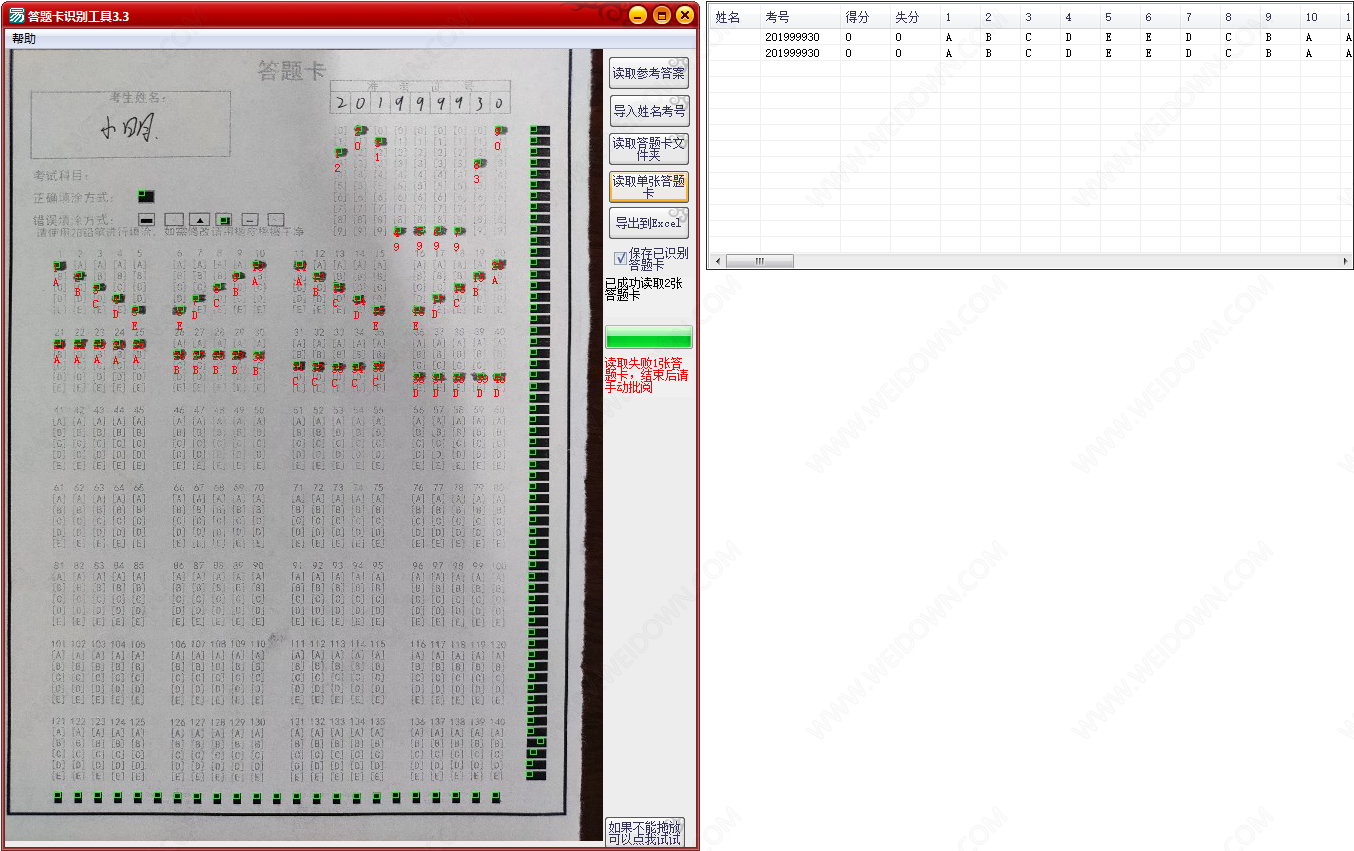Click the answer sheet app icon in title bar
This screenshot has width=1354, height=851.
click(17, 15)
